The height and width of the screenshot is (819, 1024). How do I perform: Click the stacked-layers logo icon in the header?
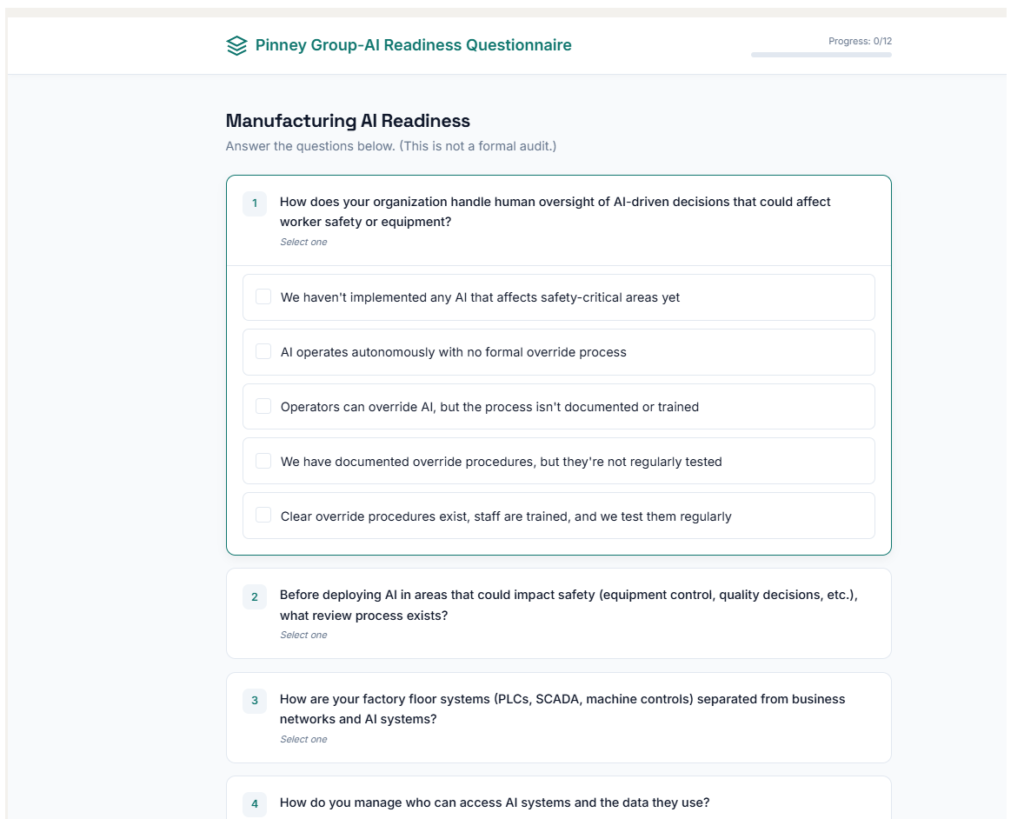click(x=236, y=45)
